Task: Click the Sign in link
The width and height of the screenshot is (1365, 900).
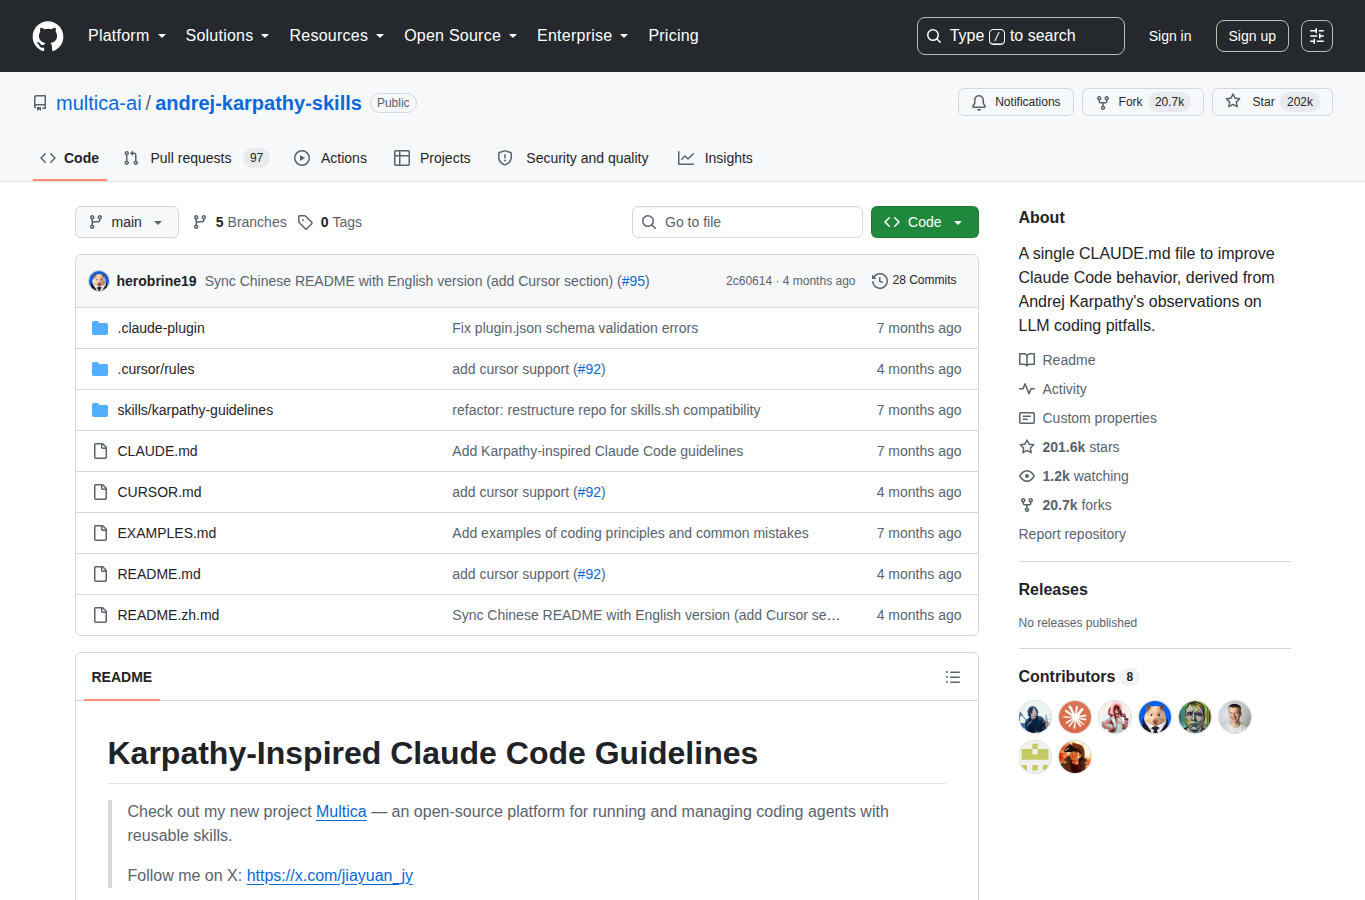Action: tap(1170, 36)
